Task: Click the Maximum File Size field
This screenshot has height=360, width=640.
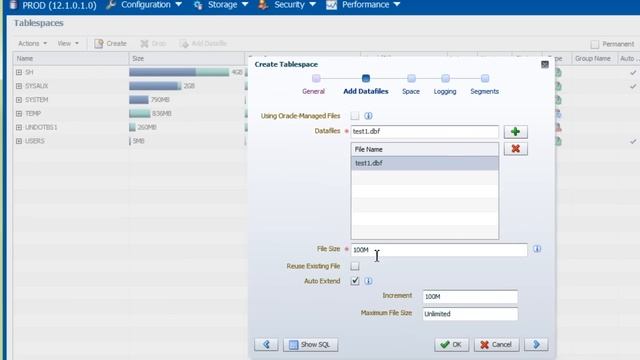Action: pyautogui.click(x=470, y=314)
